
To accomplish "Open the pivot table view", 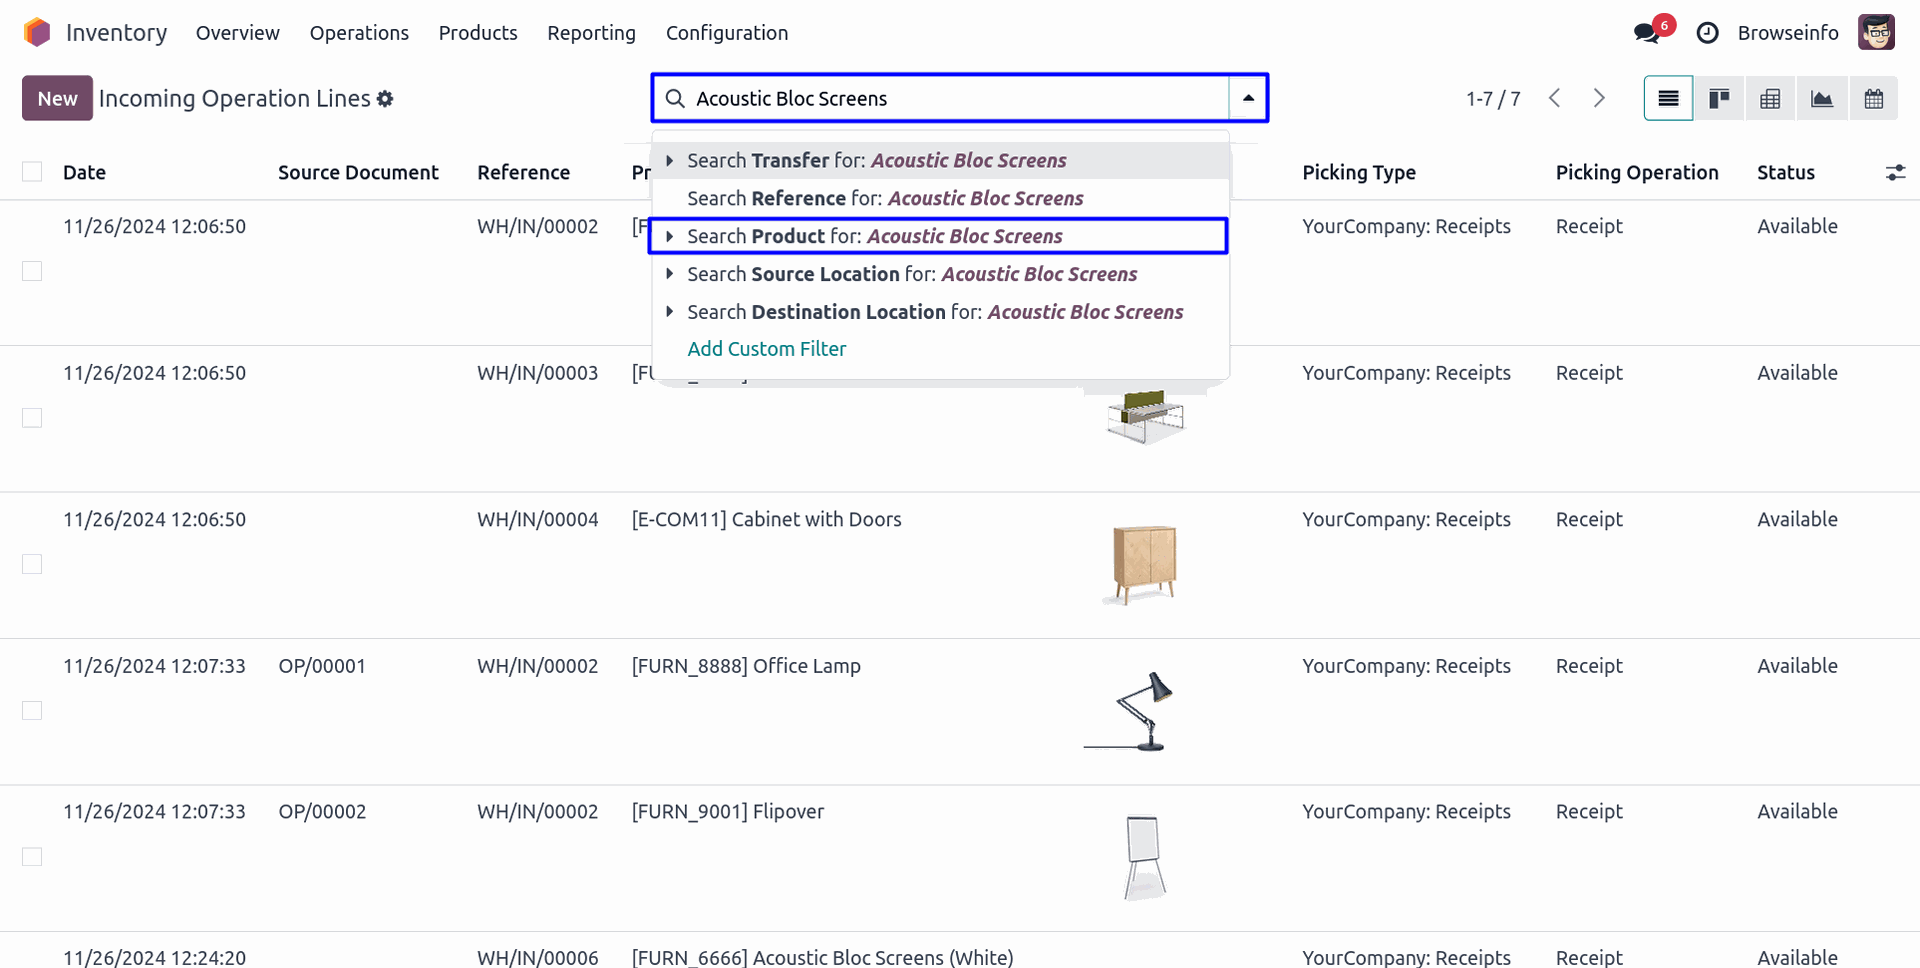I will [1770, 98].
